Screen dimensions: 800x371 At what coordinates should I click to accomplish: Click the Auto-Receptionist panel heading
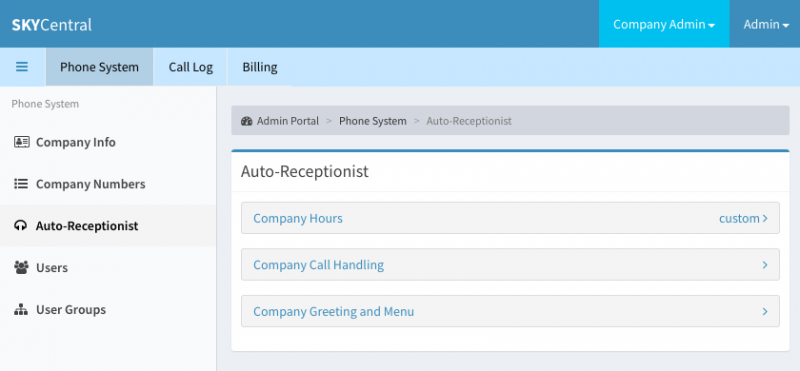pos(305,171)
